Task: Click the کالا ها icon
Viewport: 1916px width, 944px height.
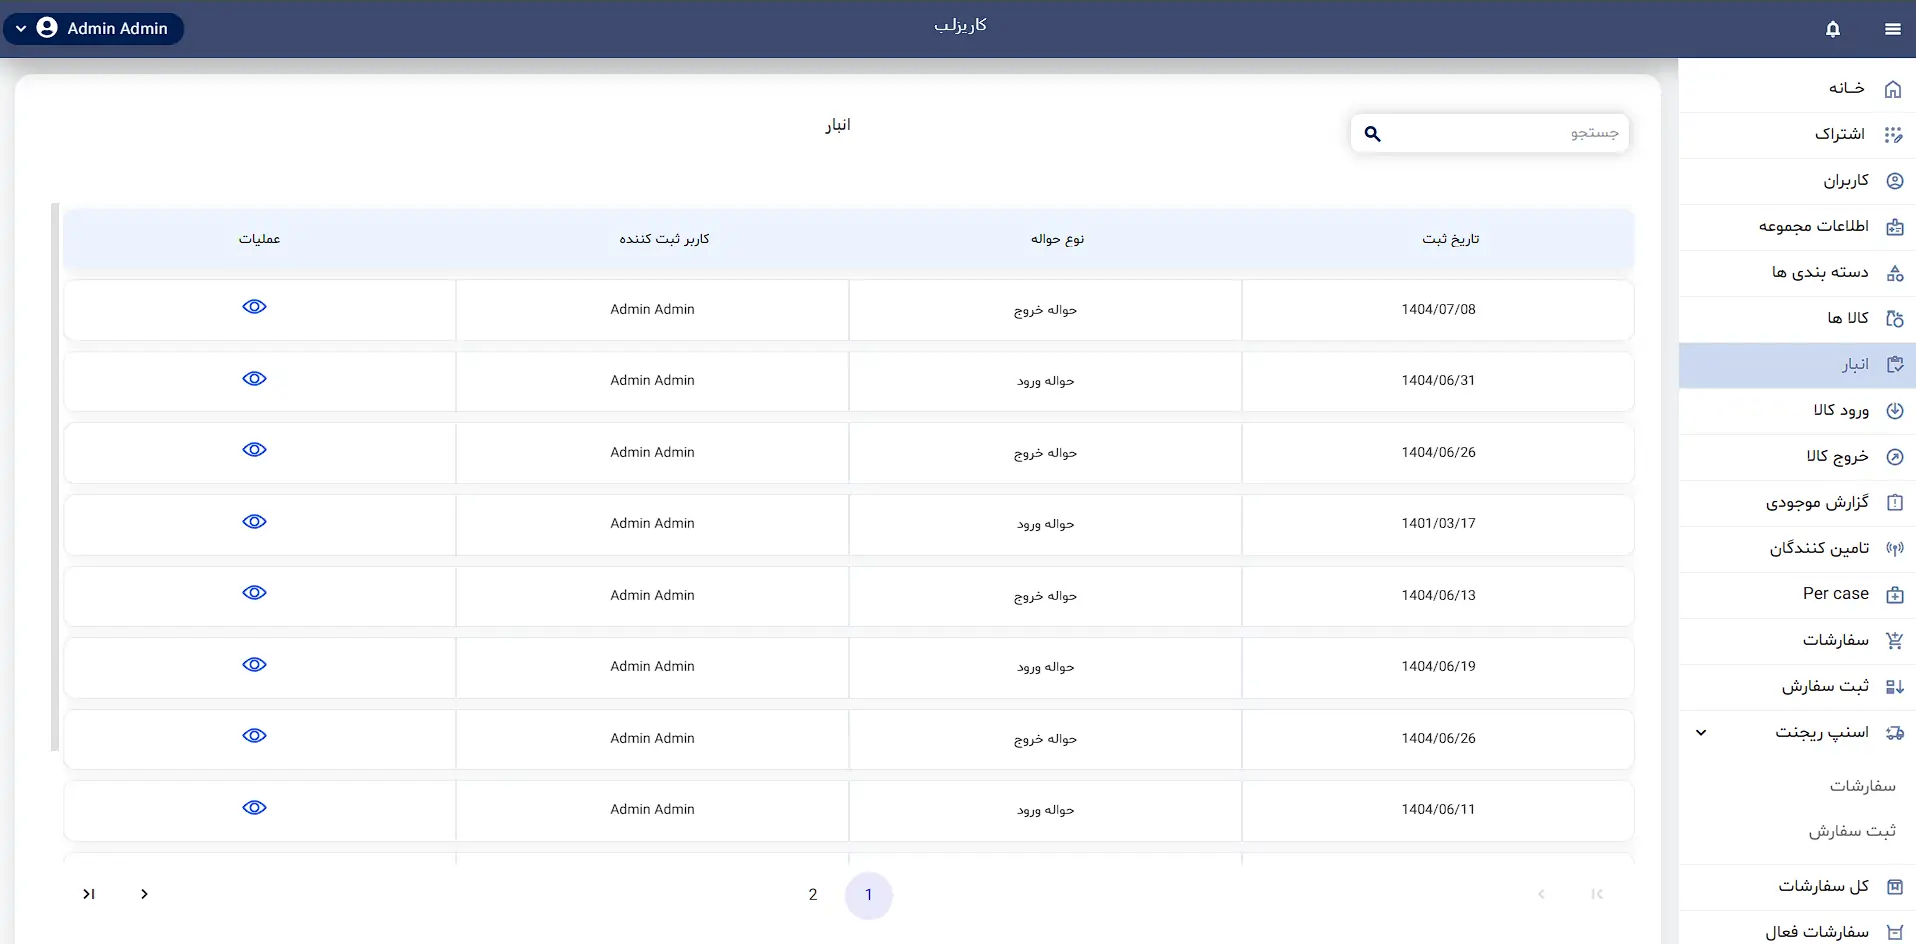Action: coord(1894,319)
